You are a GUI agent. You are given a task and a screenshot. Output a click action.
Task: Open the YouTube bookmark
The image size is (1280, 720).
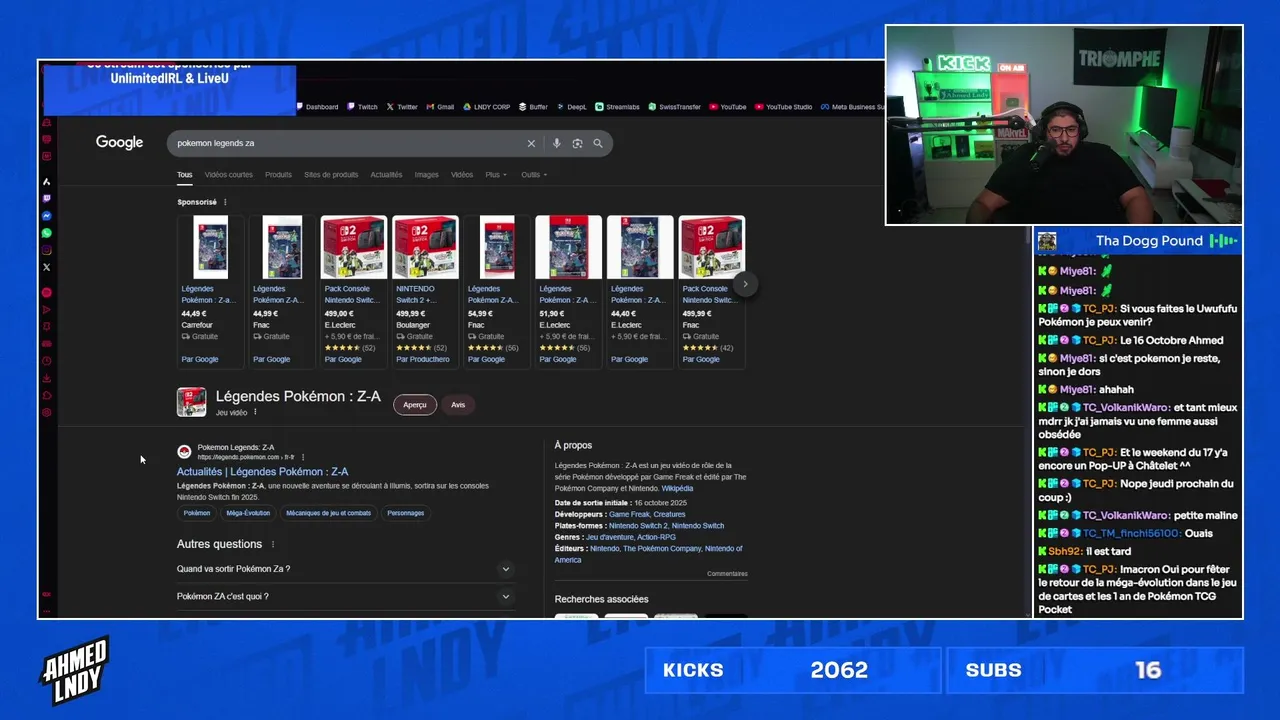(728, 107)
